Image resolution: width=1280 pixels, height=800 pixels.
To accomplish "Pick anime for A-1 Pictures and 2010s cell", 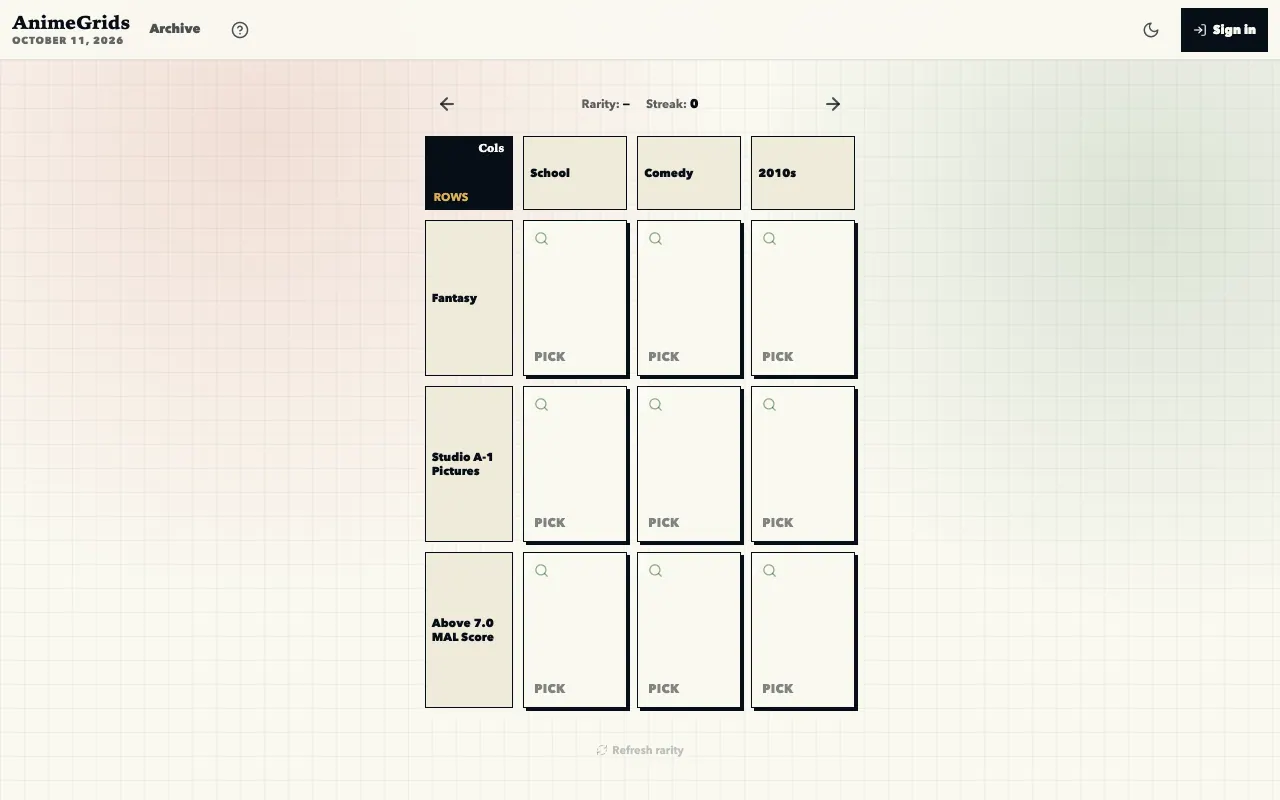I will click(803, 464).
